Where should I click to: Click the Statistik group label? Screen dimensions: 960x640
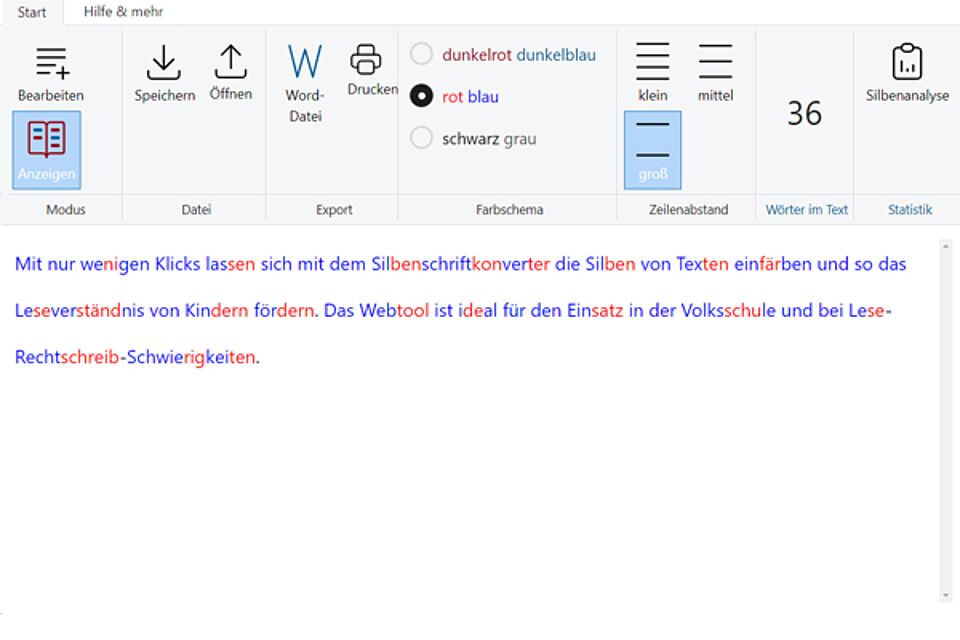[910, 209]
